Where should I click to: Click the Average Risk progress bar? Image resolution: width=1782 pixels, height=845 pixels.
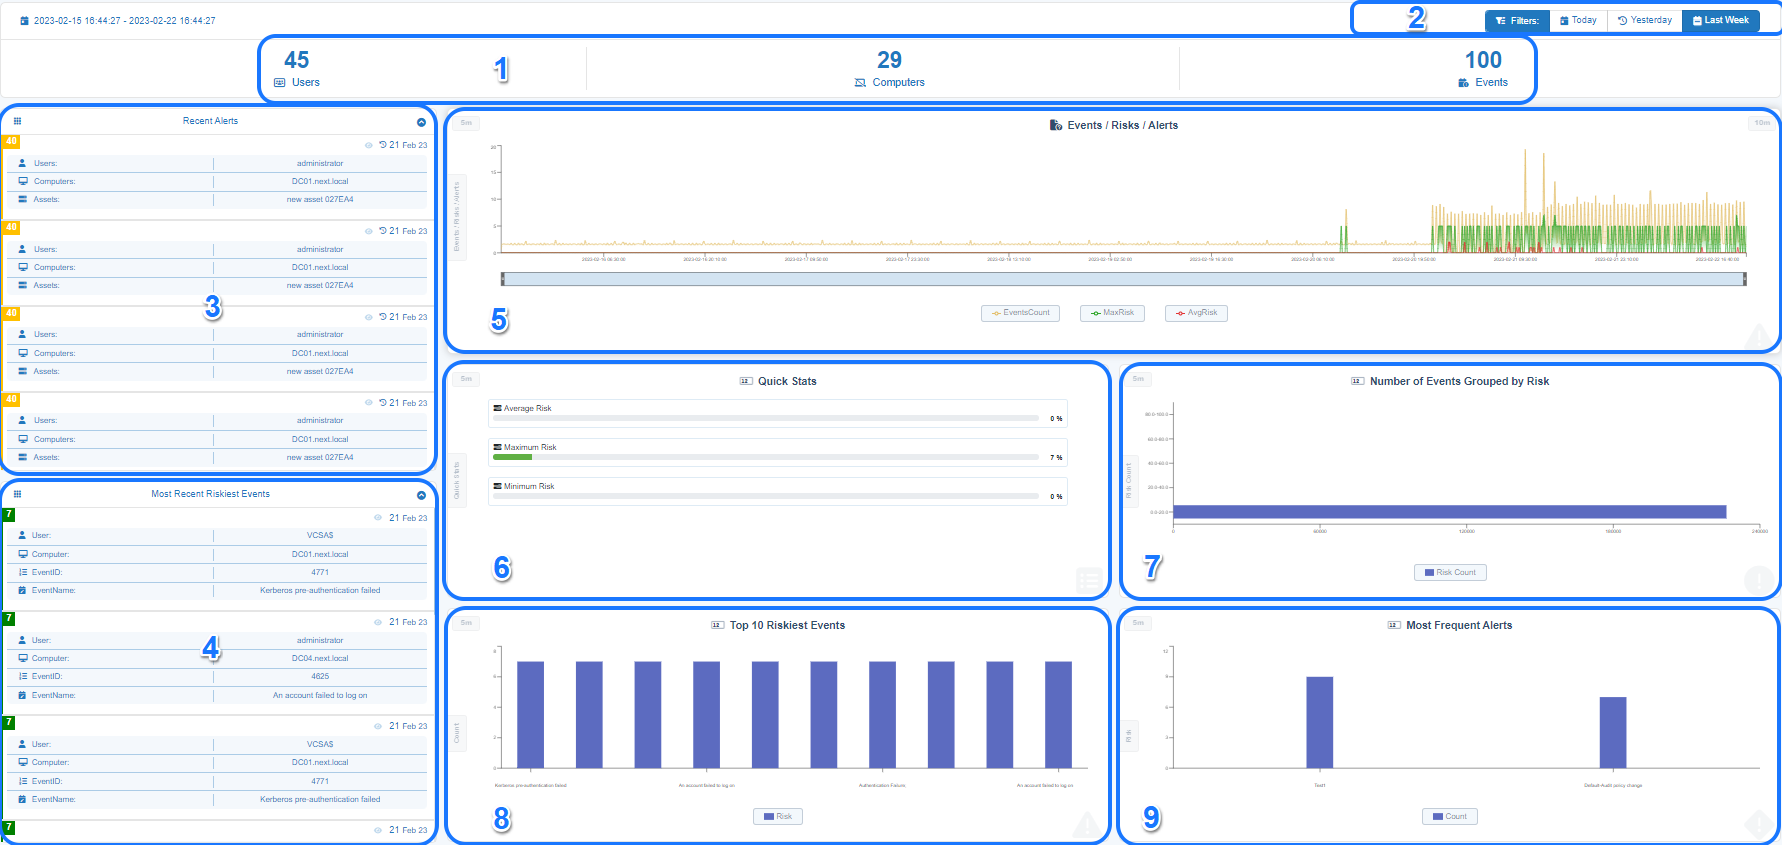point(767,418)
